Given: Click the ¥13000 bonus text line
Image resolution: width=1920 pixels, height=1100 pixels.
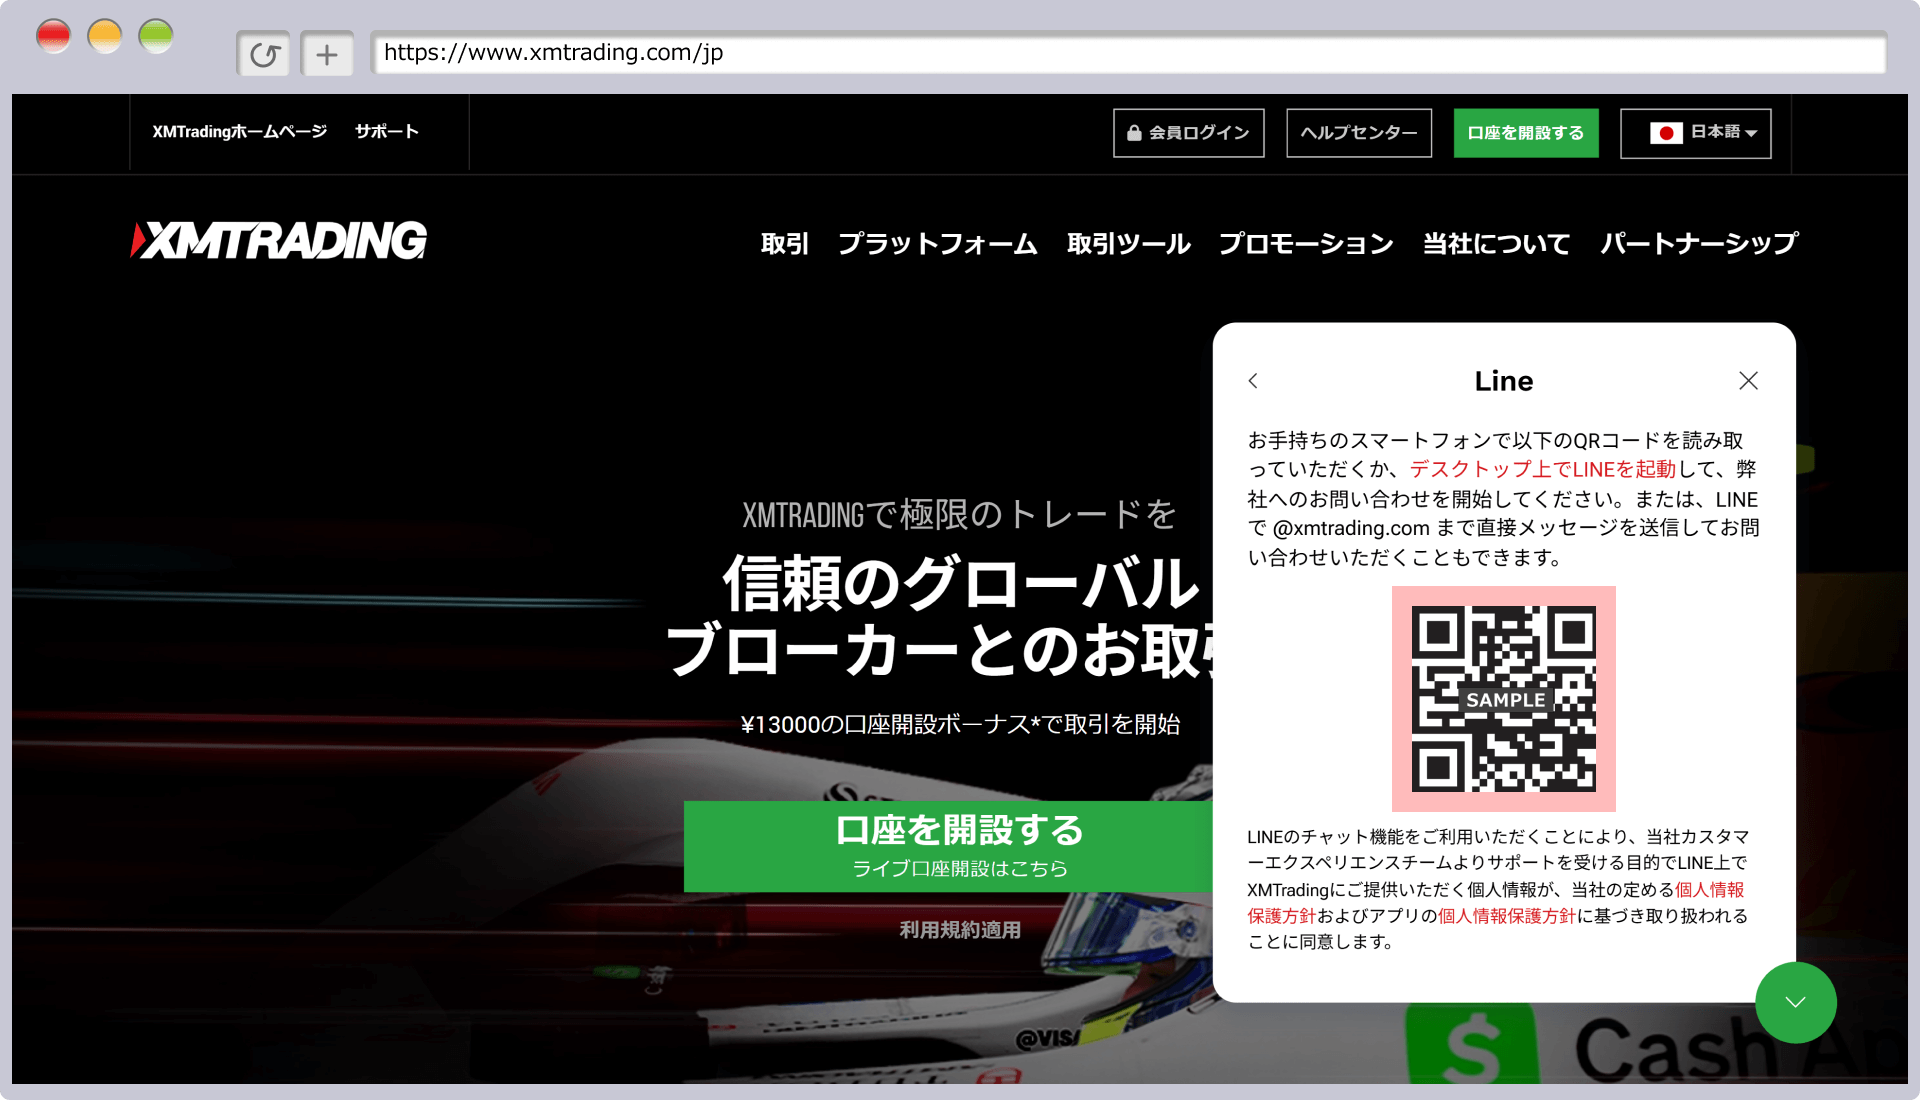Looking at the screenshot, I should tap(960, 724).
